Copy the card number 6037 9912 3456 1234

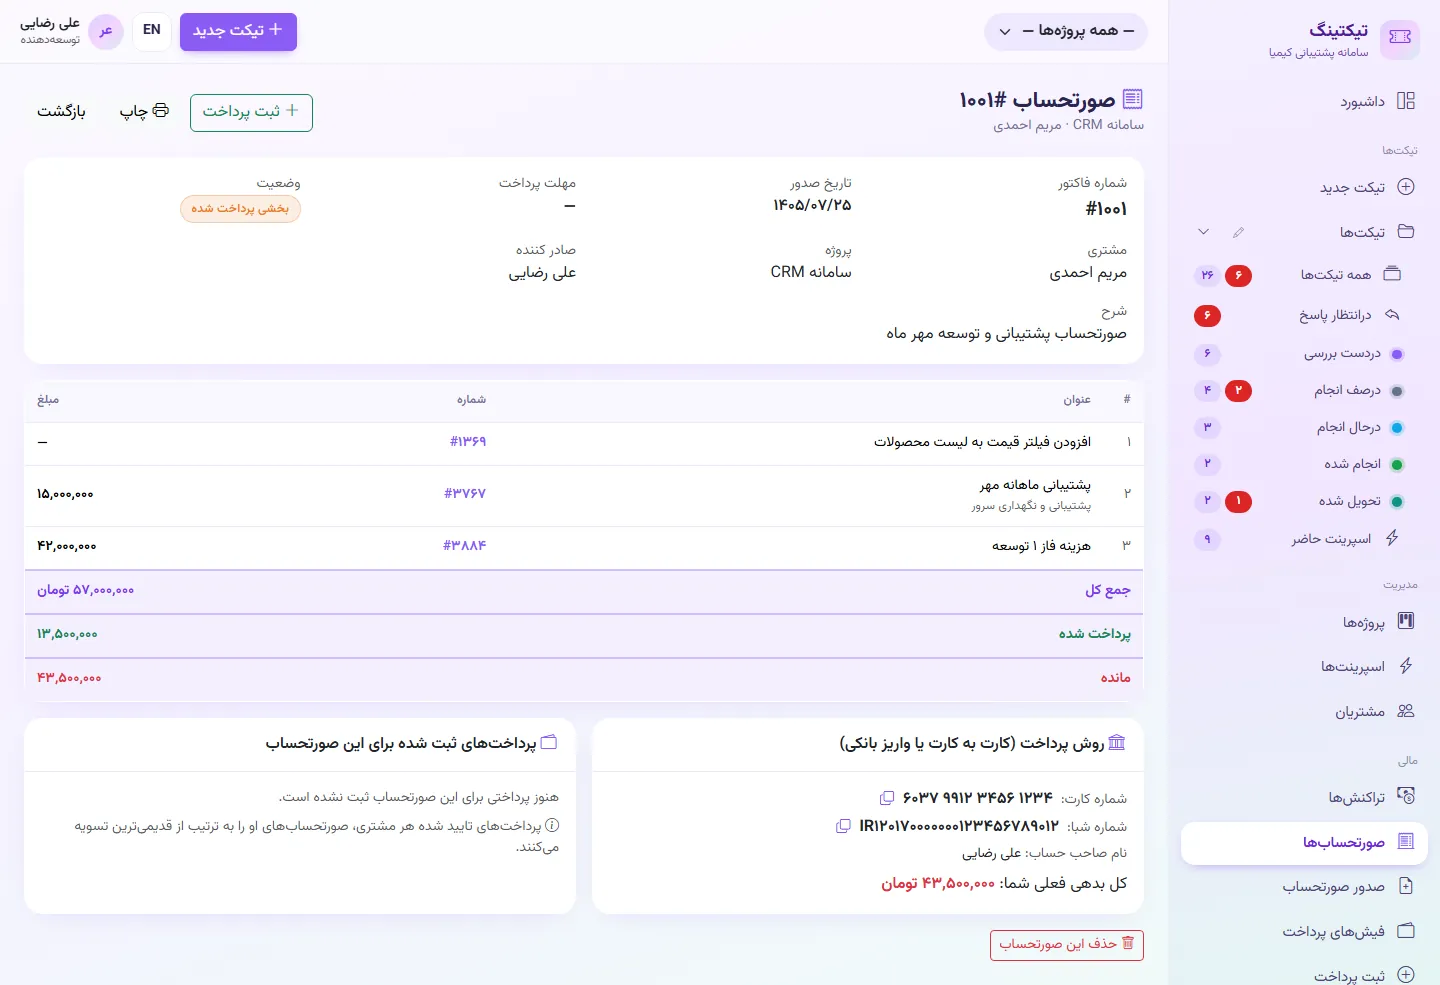pyautogui.click(x=886, y=798)
